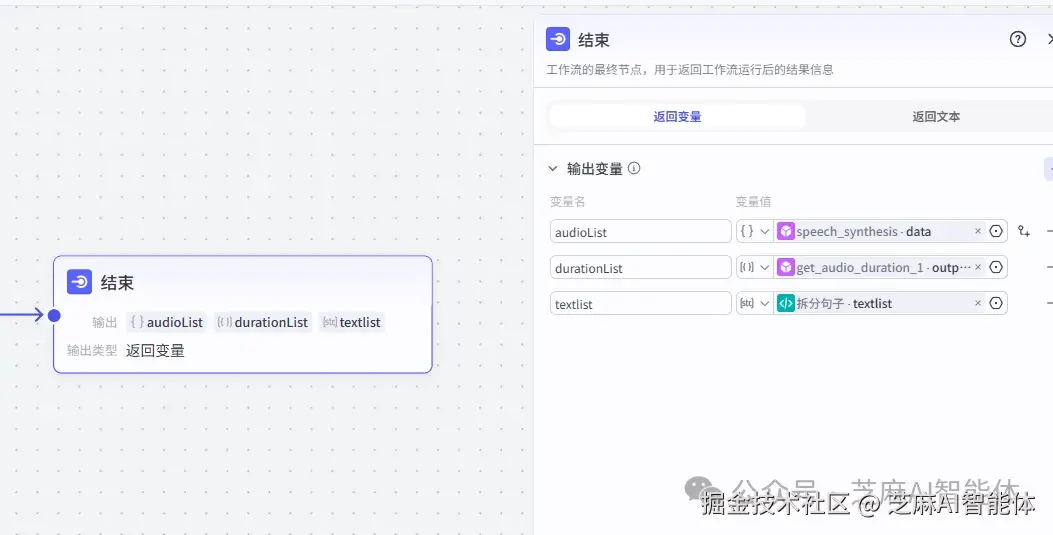This screenshot has width=1053, height=535.
Task: Edit the textlist variable name field
Action: pos(641,303)
